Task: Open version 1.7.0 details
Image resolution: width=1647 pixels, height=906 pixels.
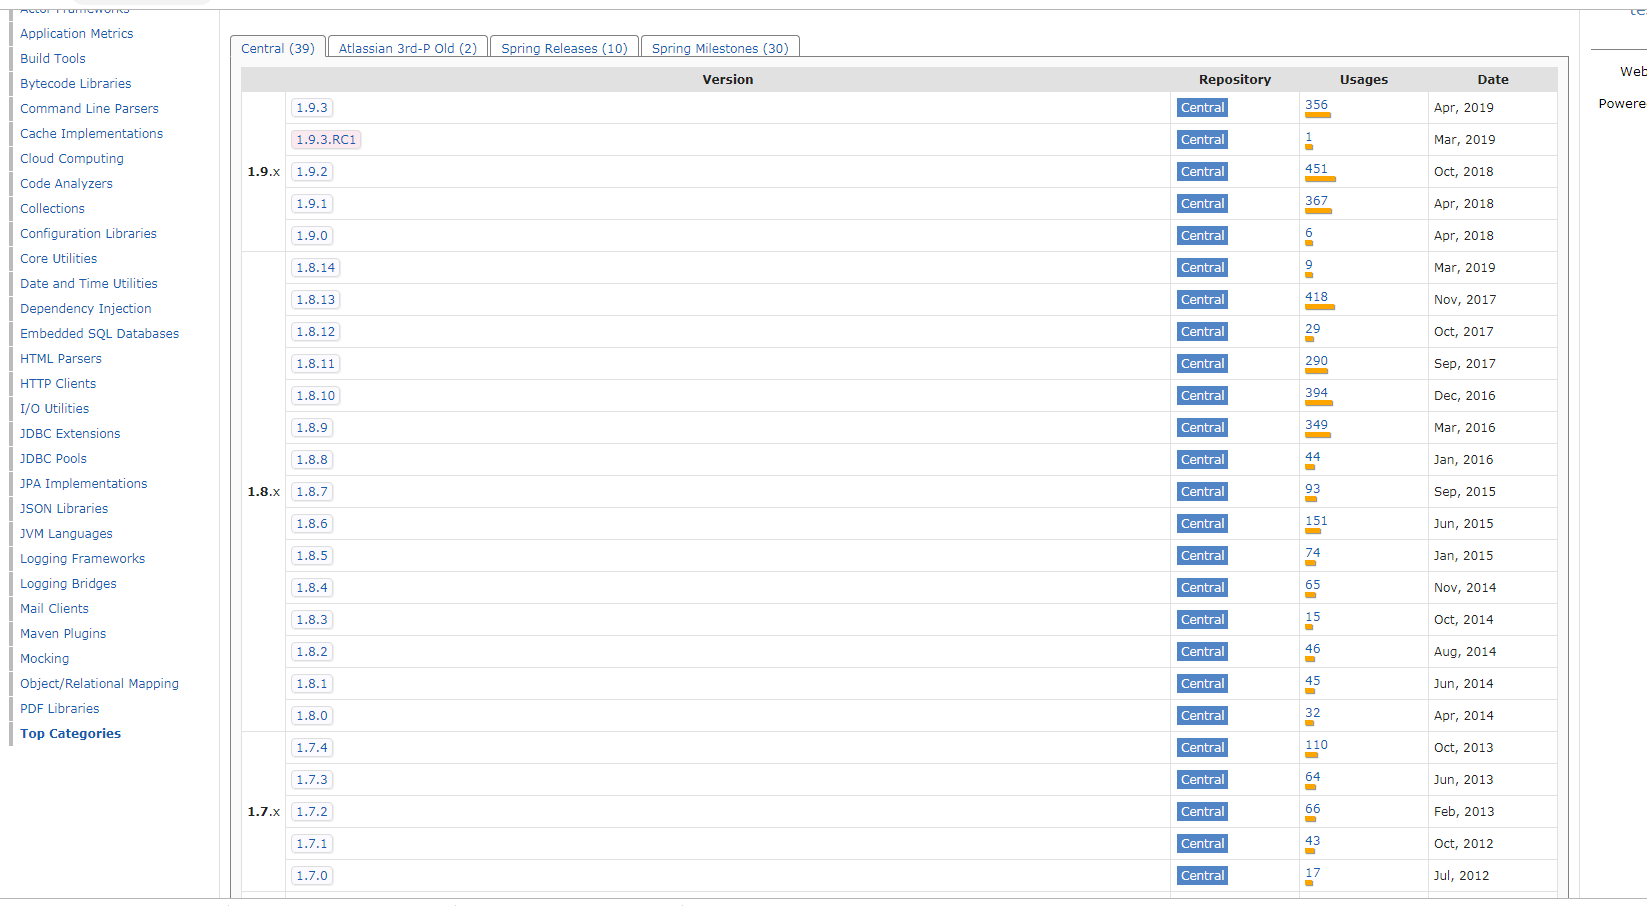Action: 311,875
